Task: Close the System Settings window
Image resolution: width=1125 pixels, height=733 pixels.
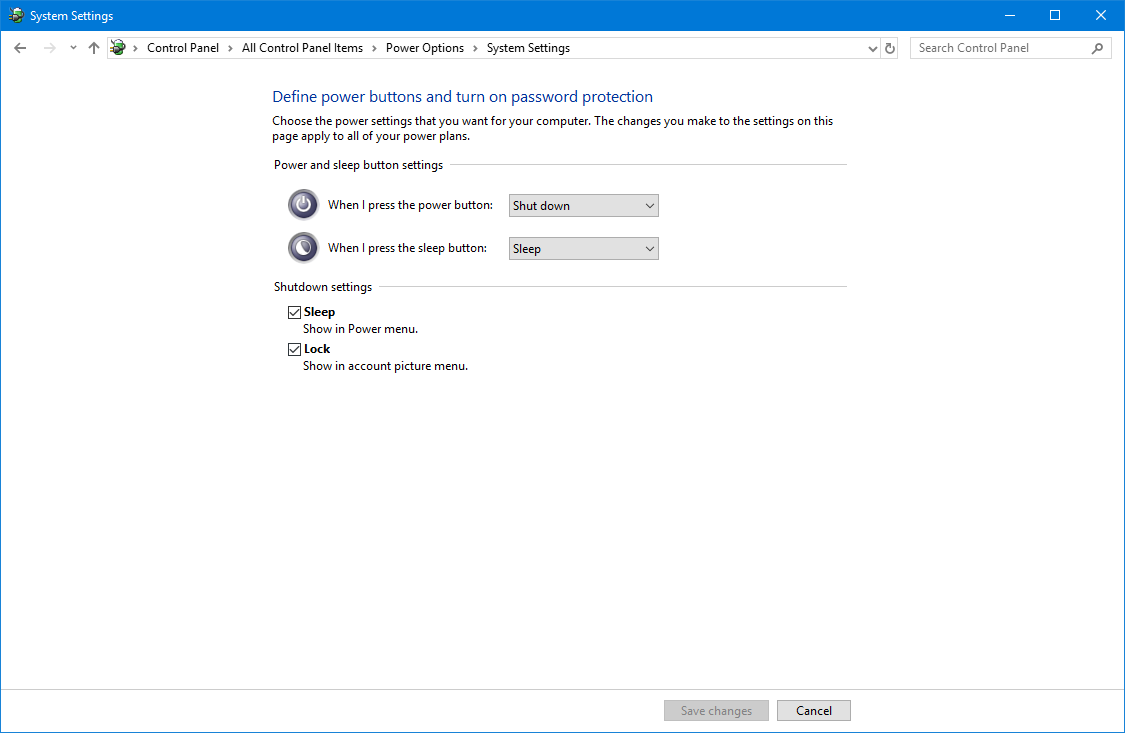Action: 1101,15
